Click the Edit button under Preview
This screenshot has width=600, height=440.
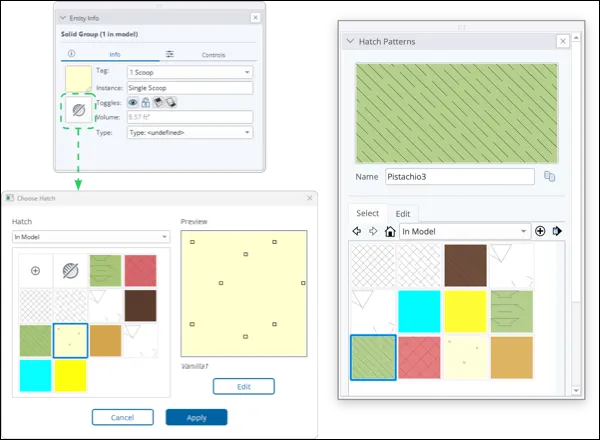click(x=244, y=386)
